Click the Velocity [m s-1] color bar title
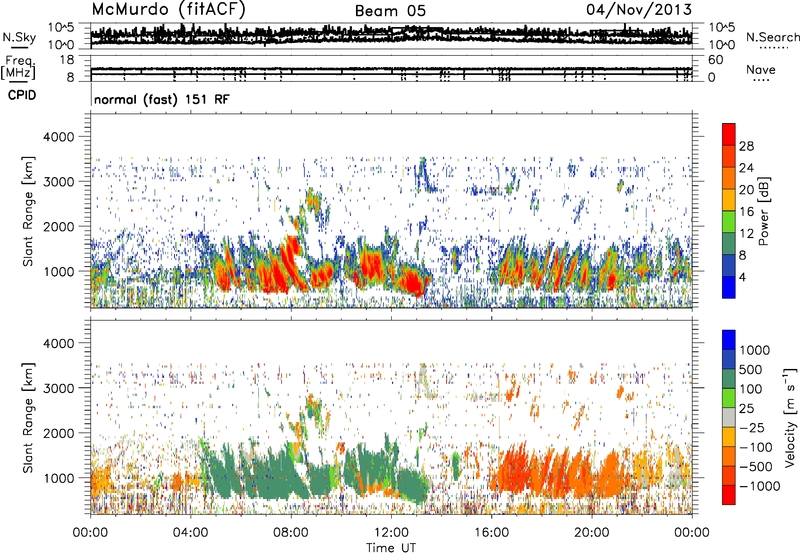800x554 pixels. [791, 417]
